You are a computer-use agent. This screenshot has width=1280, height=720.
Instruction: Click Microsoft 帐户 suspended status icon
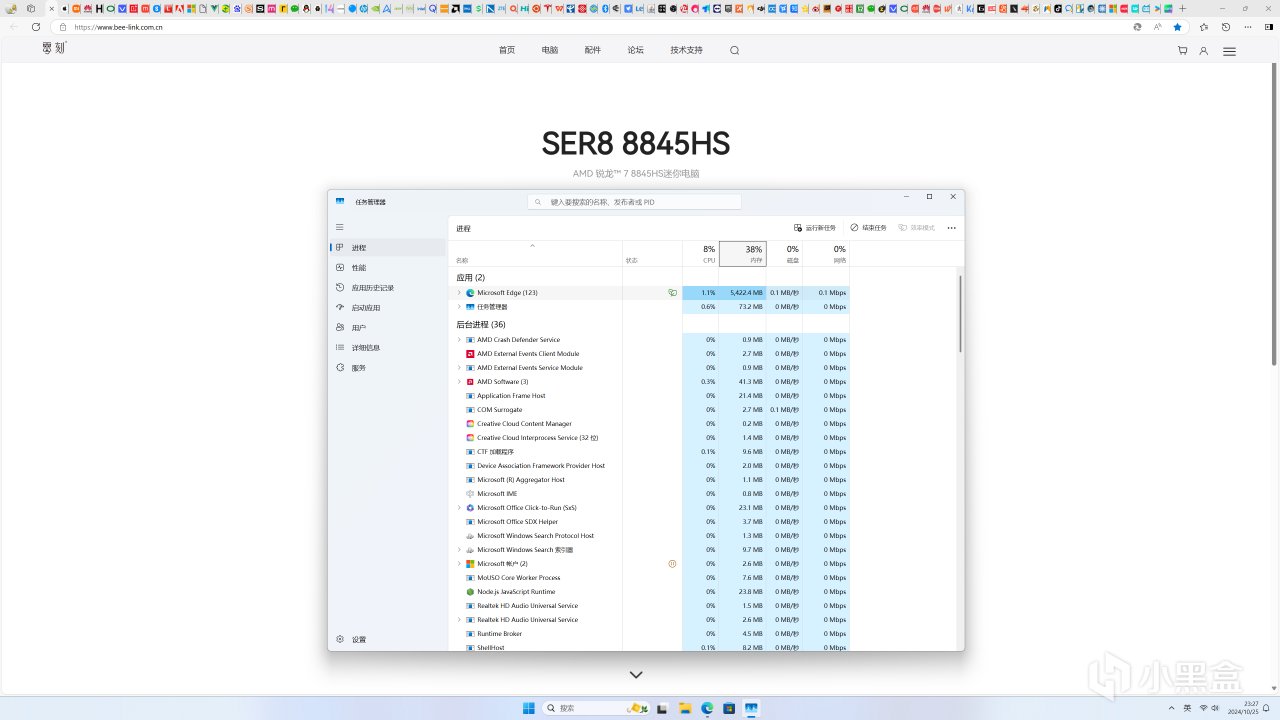(x=672, y=564)
